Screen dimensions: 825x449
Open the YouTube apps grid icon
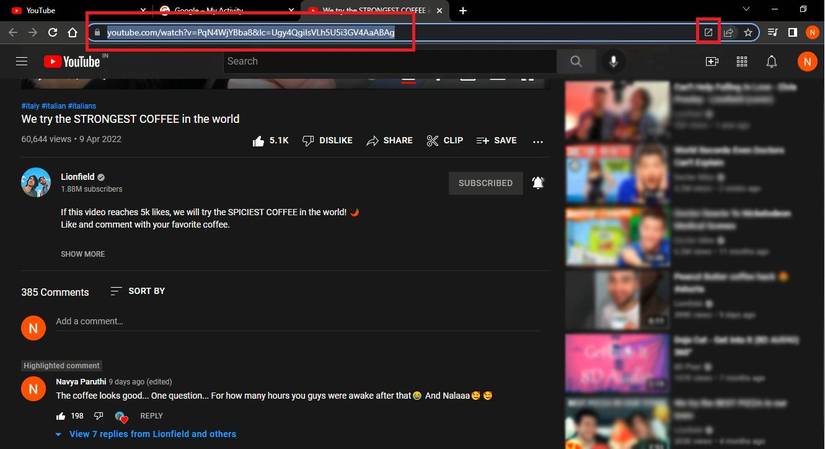pos(742,62)
